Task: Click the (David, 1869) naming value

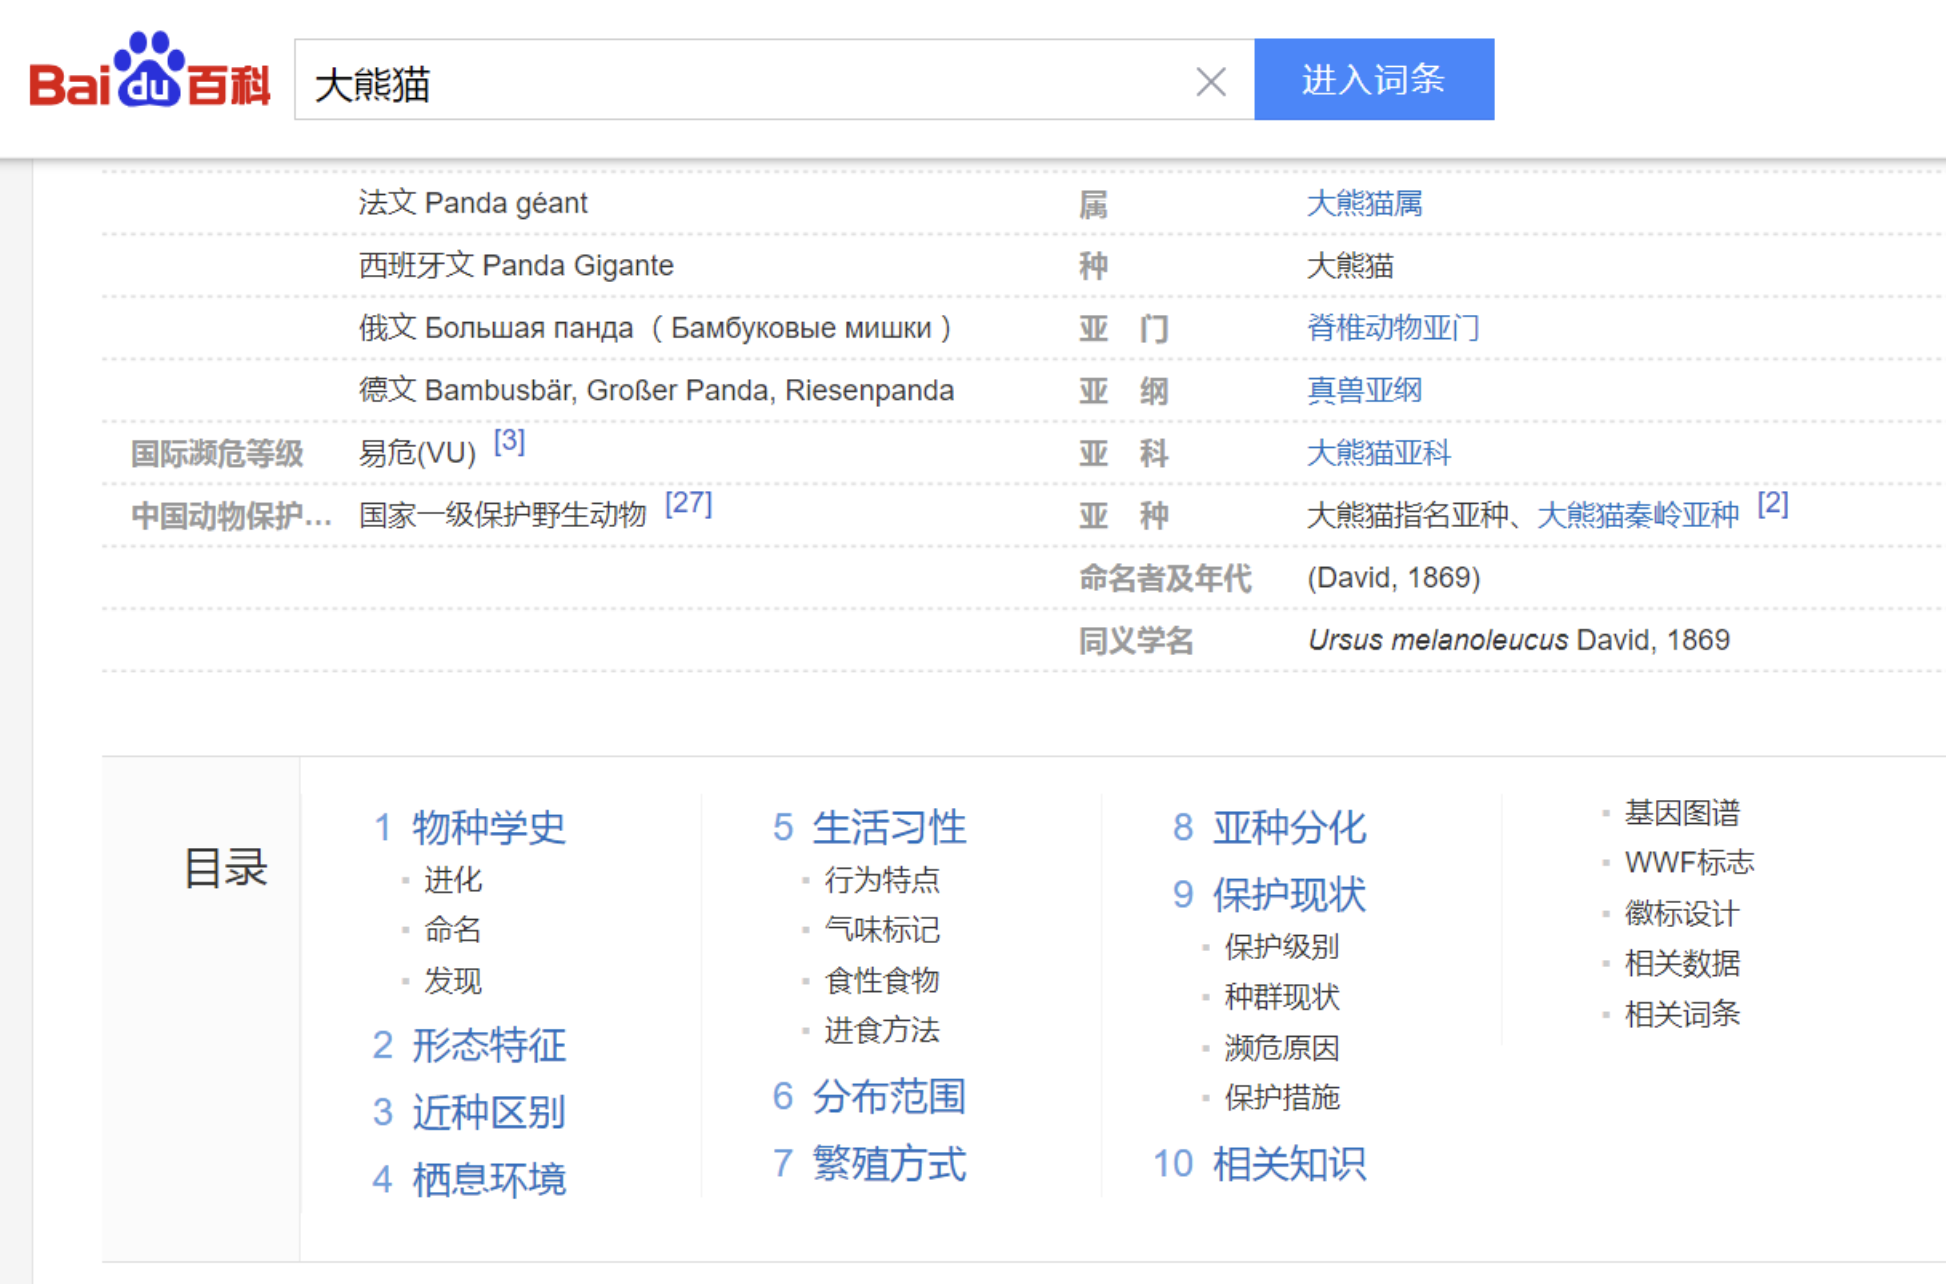Action: (1393, 578)
